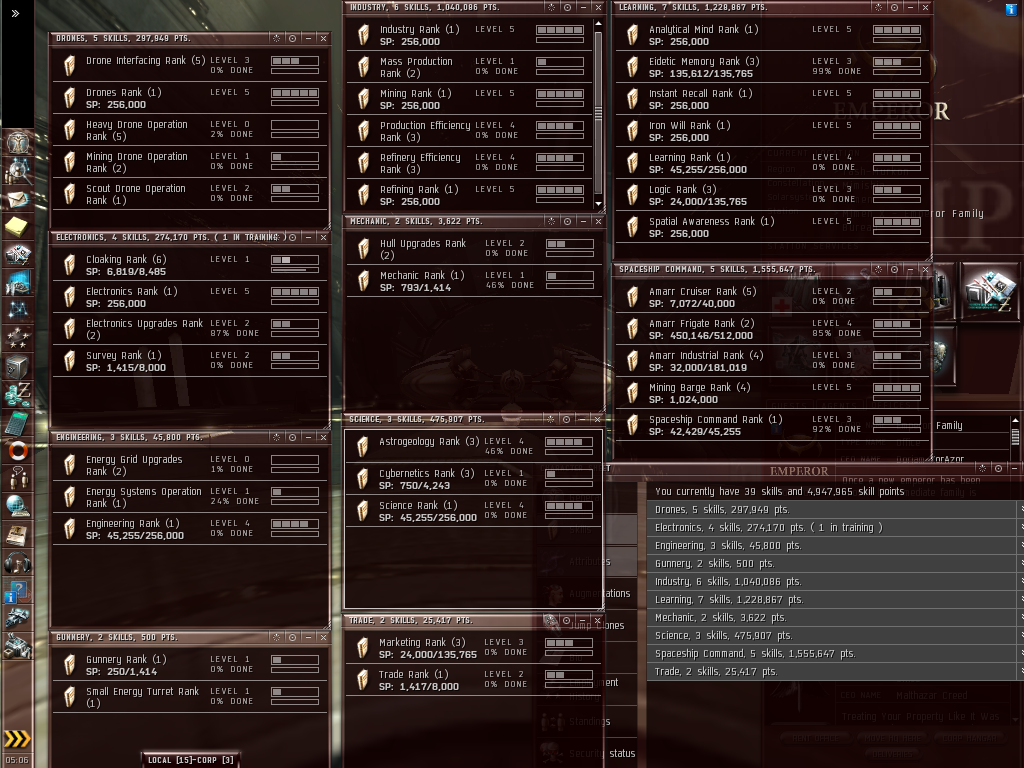Click the Drone Interfacing skill book icon
This screenshot has height=768, width=1024.
pyautogui.click(x=69, y=66)
